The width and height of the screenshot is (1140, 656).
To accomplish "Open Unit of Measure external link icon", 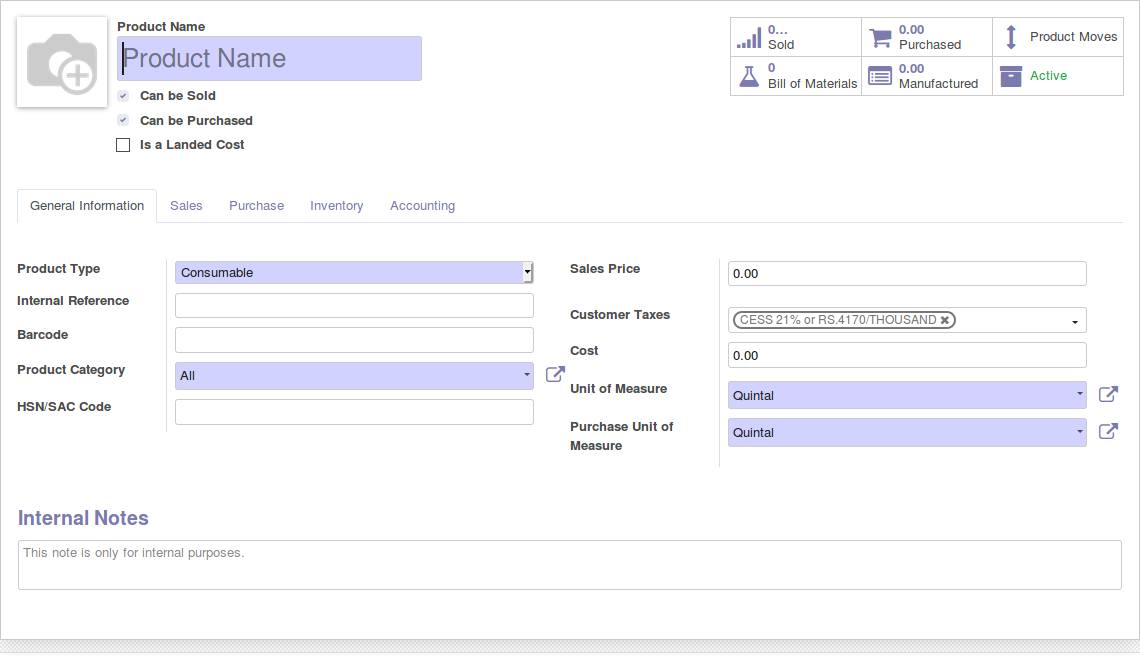I will point(1108,394).
